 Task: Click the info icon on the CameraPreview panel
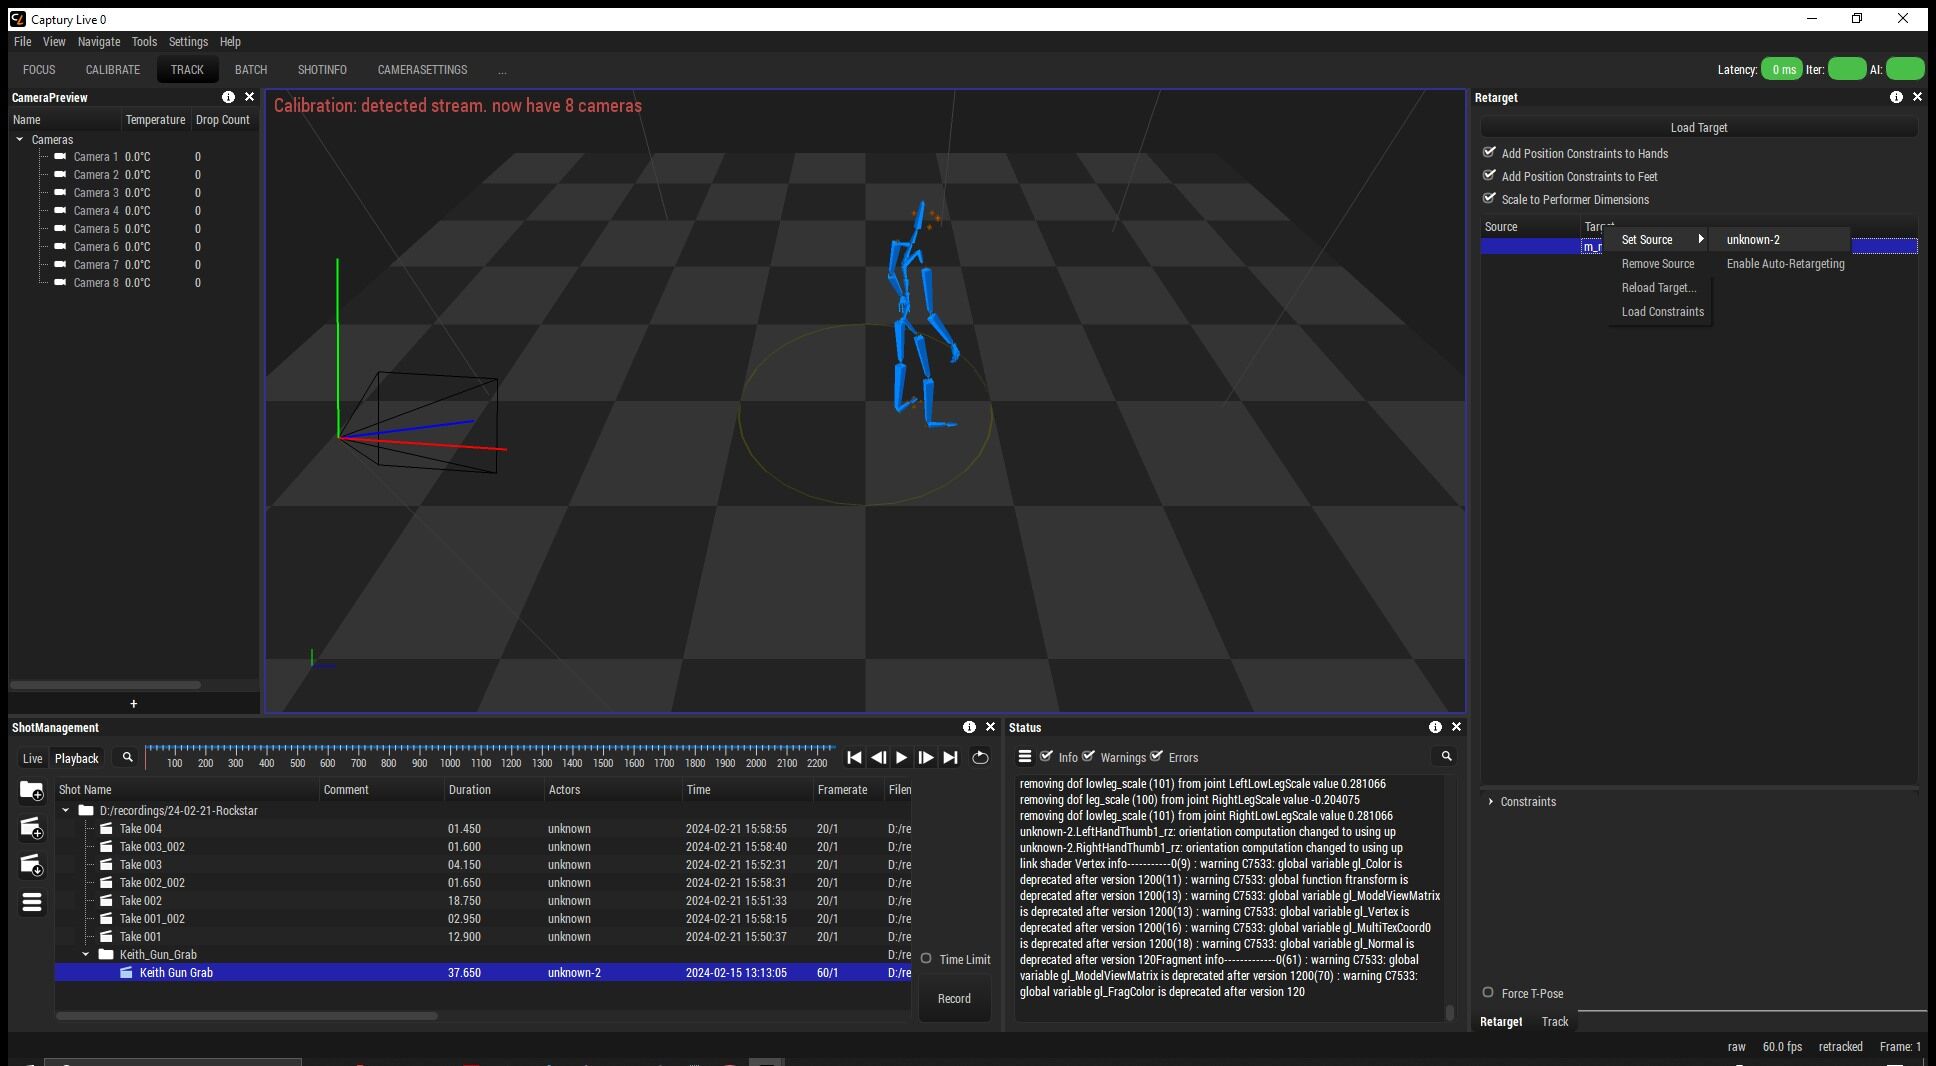228,97
